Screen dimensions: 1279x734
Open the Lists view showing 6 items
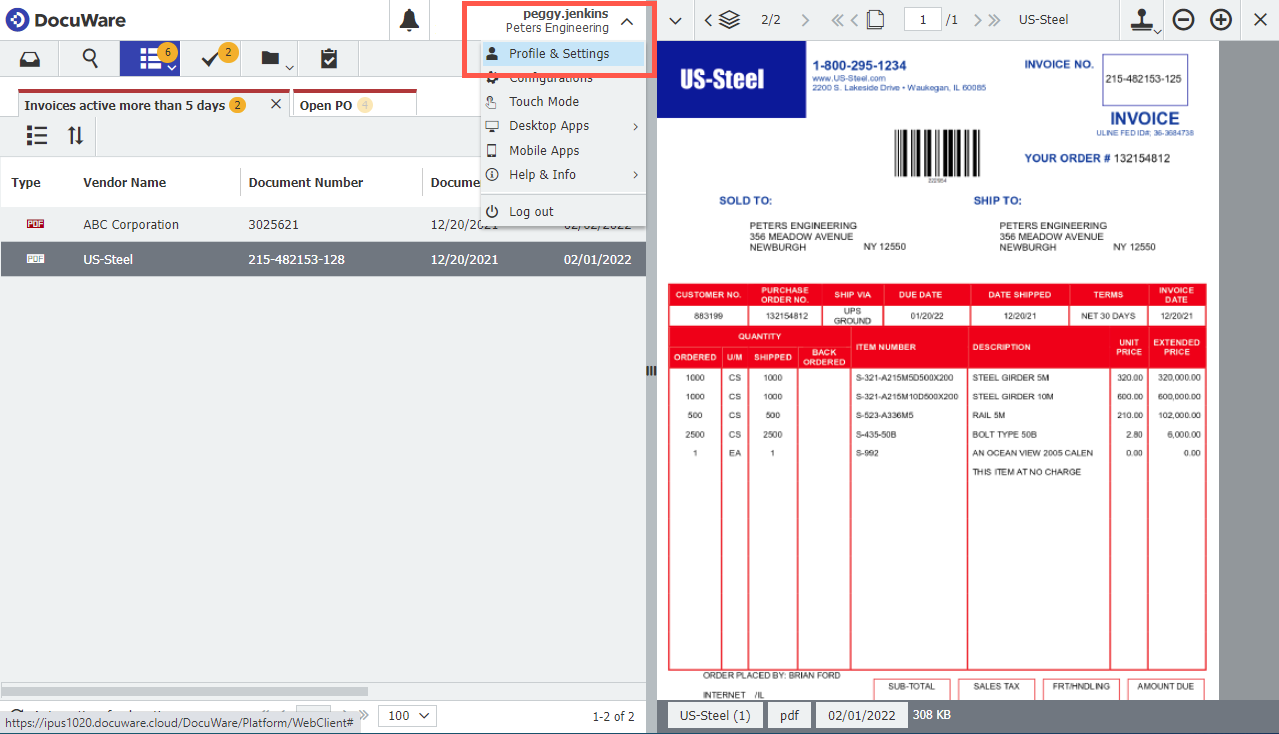tap(147, 58)
